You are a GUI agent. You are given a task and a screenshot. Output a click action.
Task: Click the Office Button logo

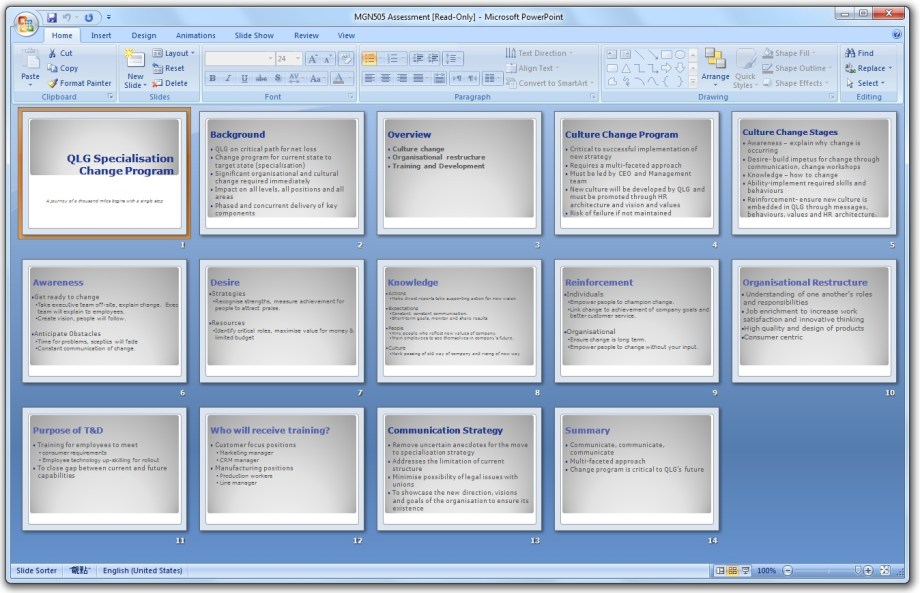pyautogui.click(x=24, y=22)
